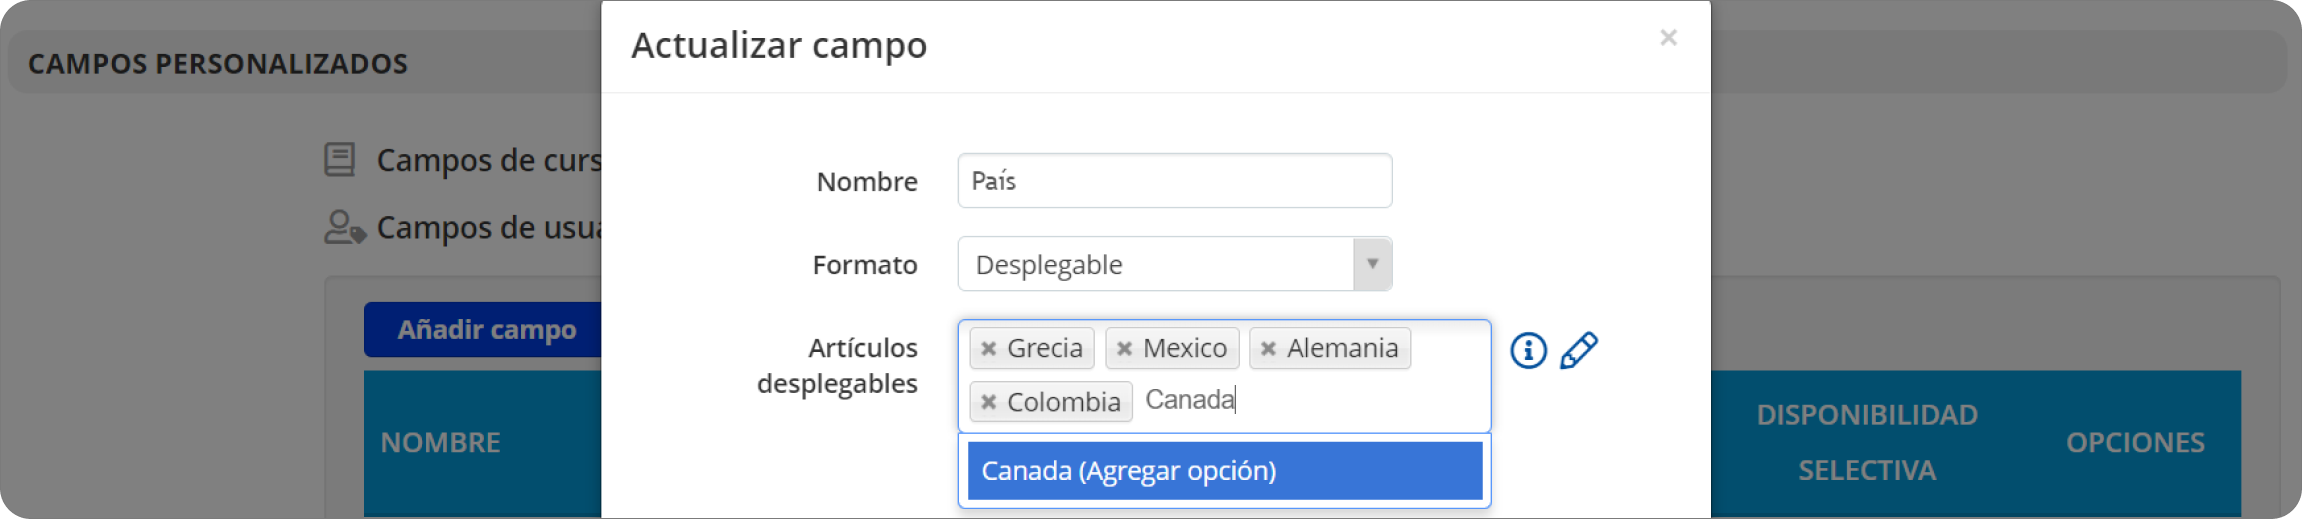
Task: Click the Canada text in tag input
Action: pos(1189,400)
